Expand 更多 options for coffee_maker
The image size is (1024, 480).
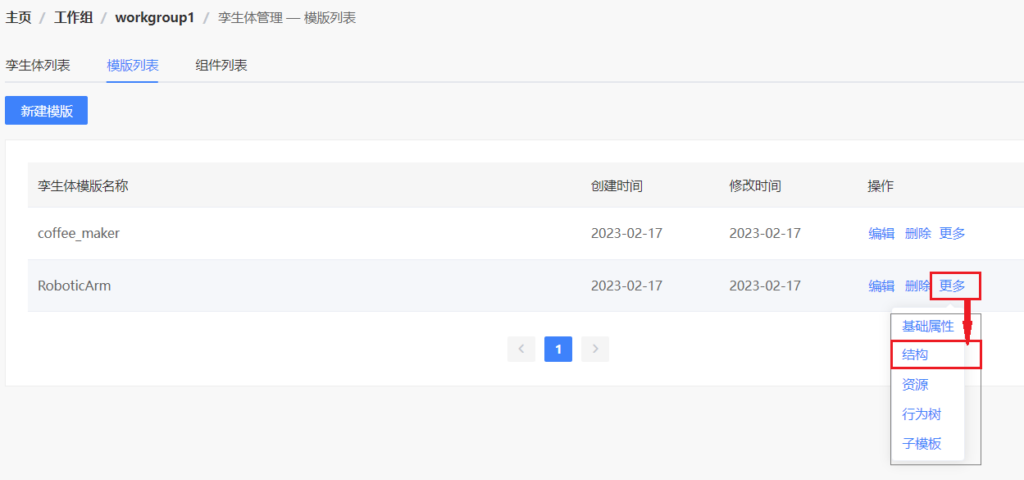pos(952,233)
